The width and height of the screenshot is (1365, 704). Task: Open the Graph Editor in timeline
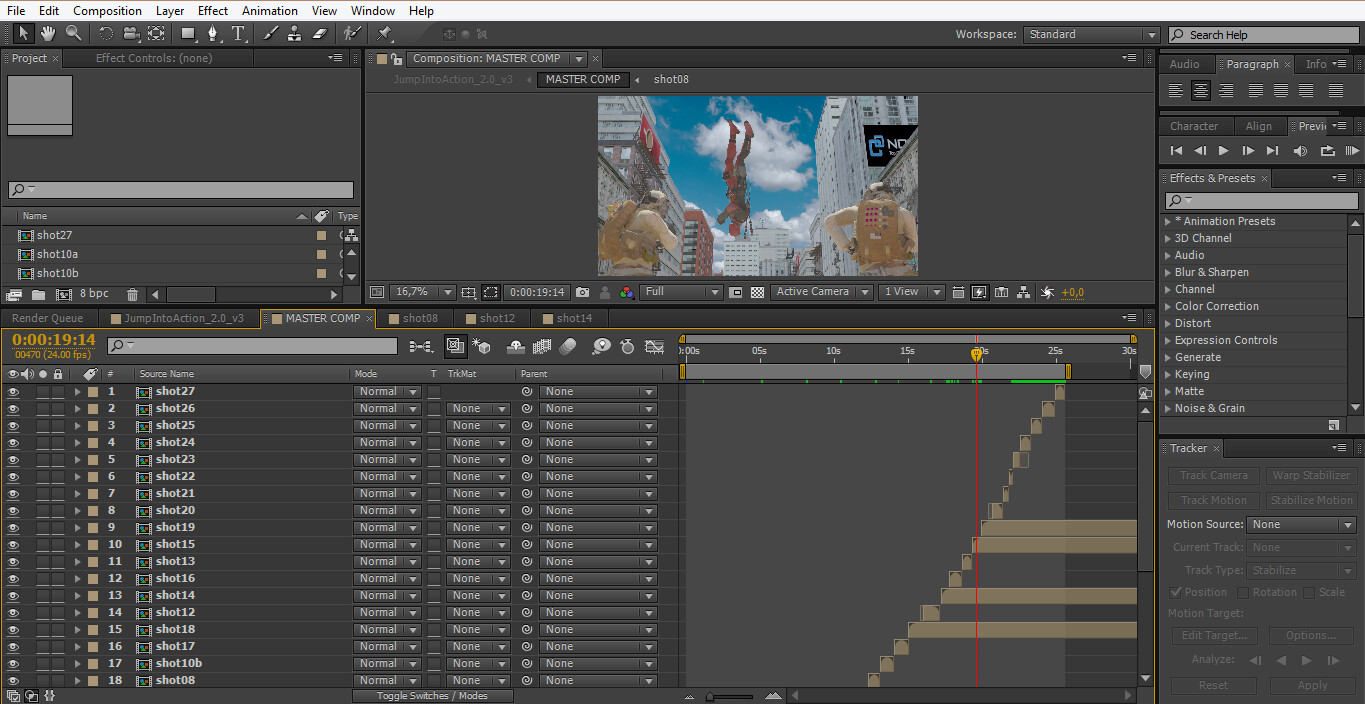[x=654, y=346]
